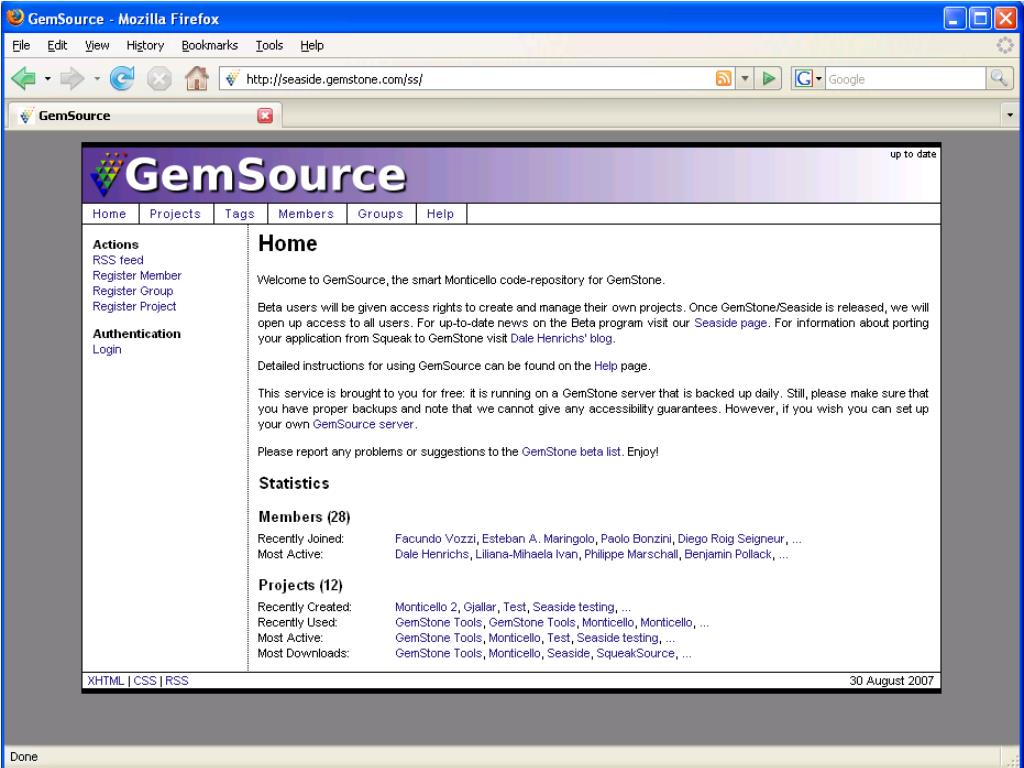Open the SqueakSource project link
The image size is (1024, 768).
tap(635, 653)
